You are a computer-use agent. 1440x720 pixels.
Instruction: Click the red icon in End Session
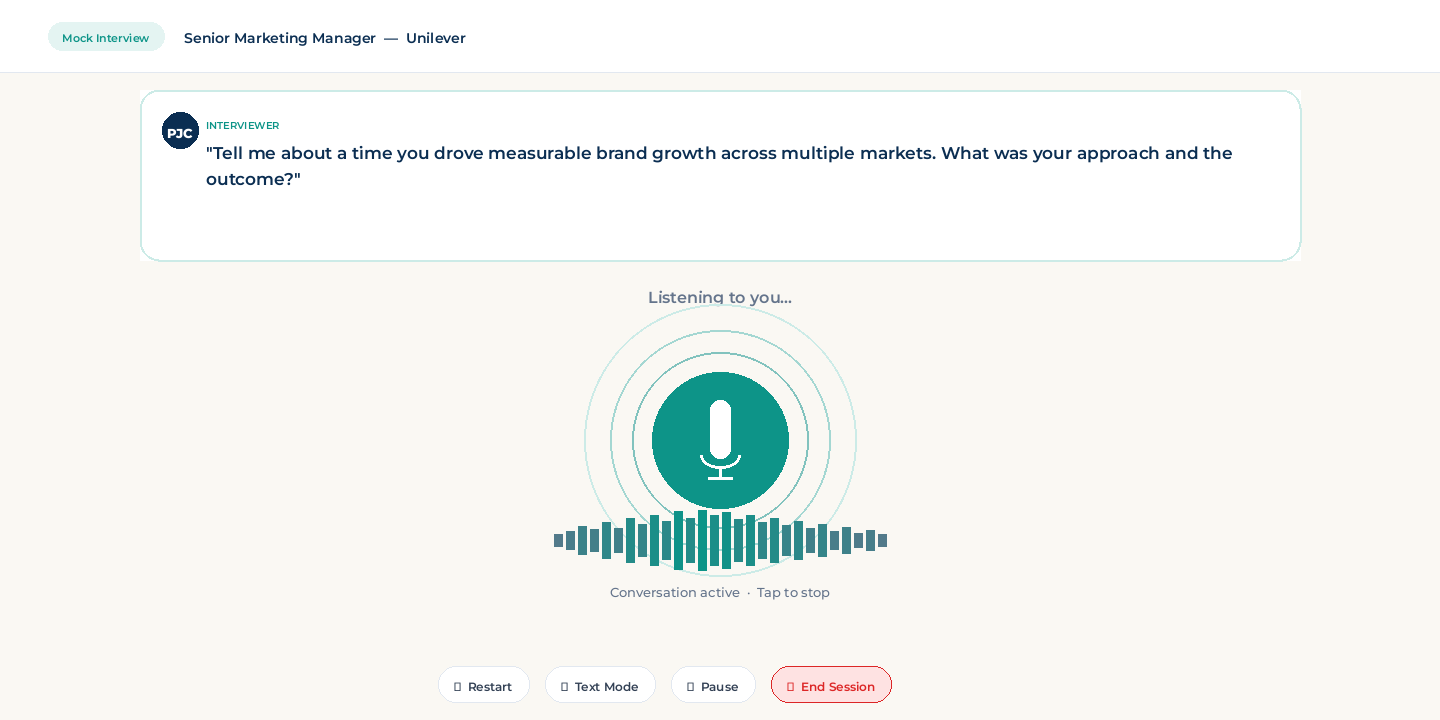point(790,687)
